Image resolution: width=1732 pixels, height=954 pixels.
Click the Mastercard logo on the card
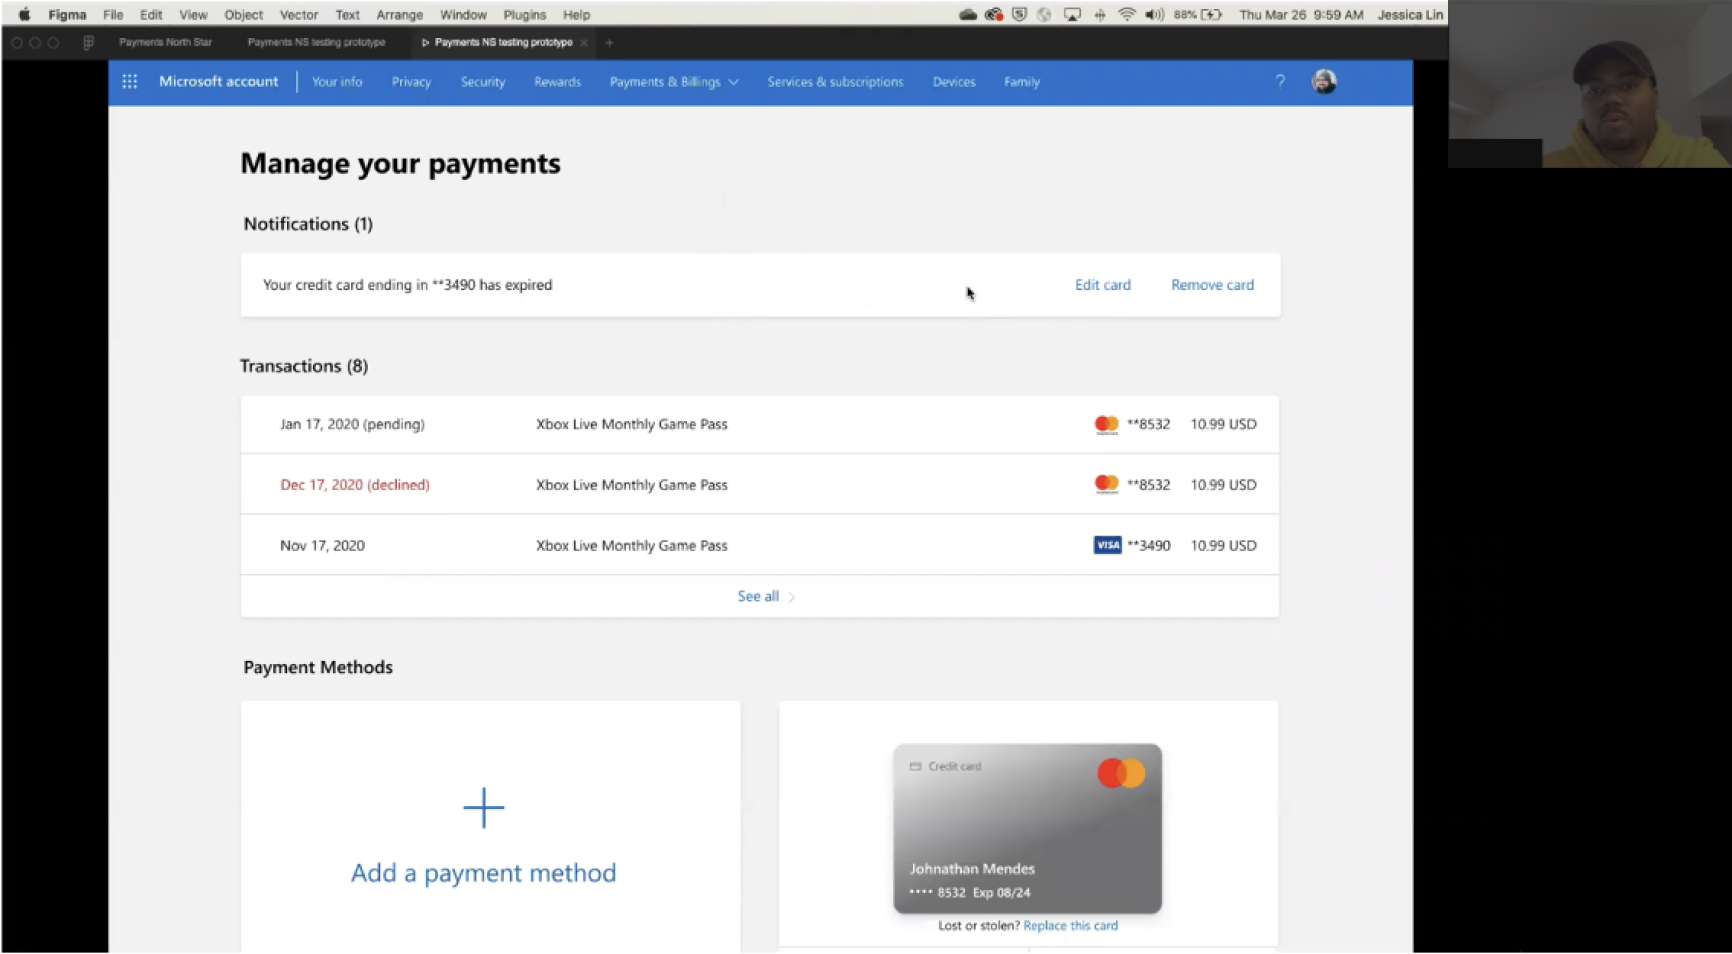pos(1121,773)
